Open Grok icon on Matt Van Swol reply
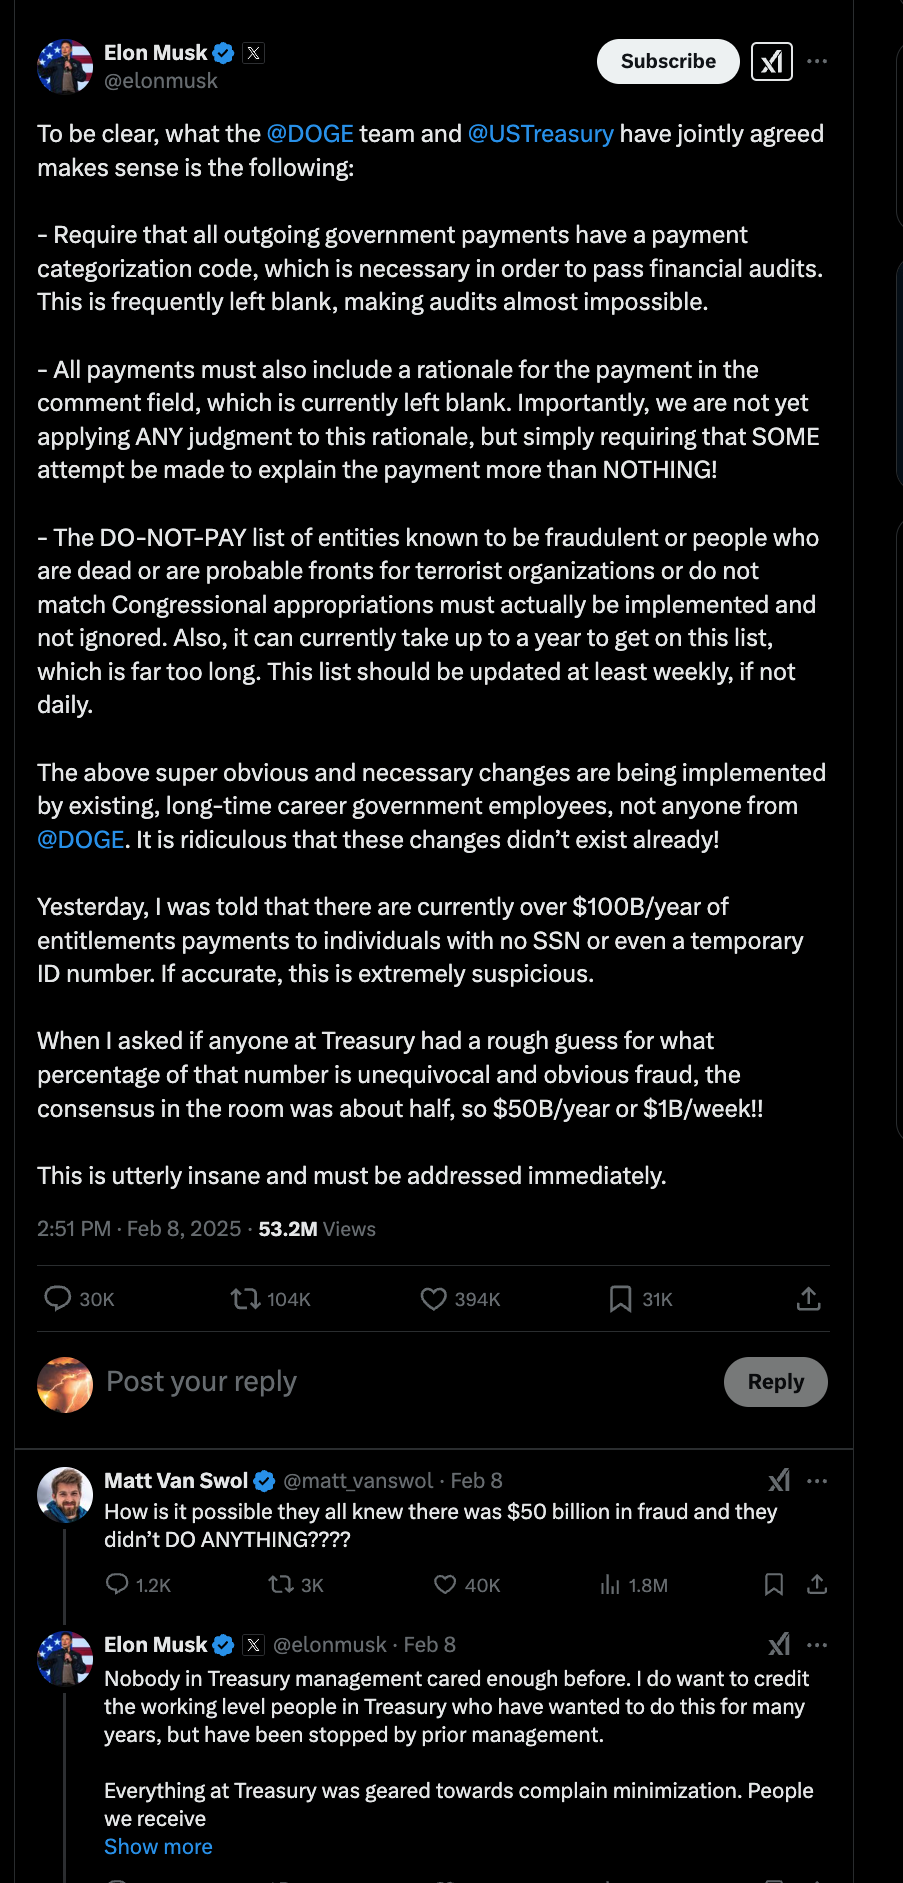The width and height of the screenshot is (903, 1883). coord(778,1480)
